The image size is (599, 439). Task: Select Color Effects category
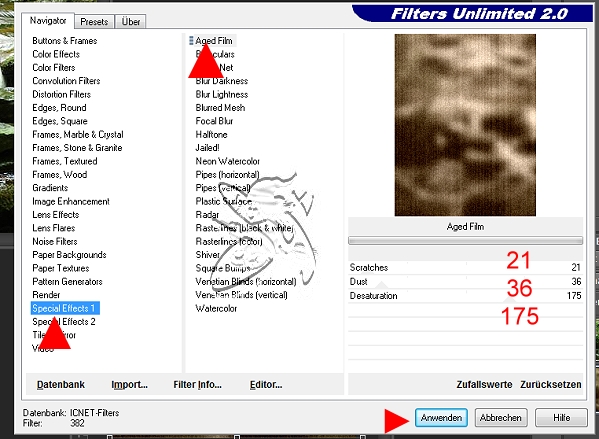[x=56, y=54]
